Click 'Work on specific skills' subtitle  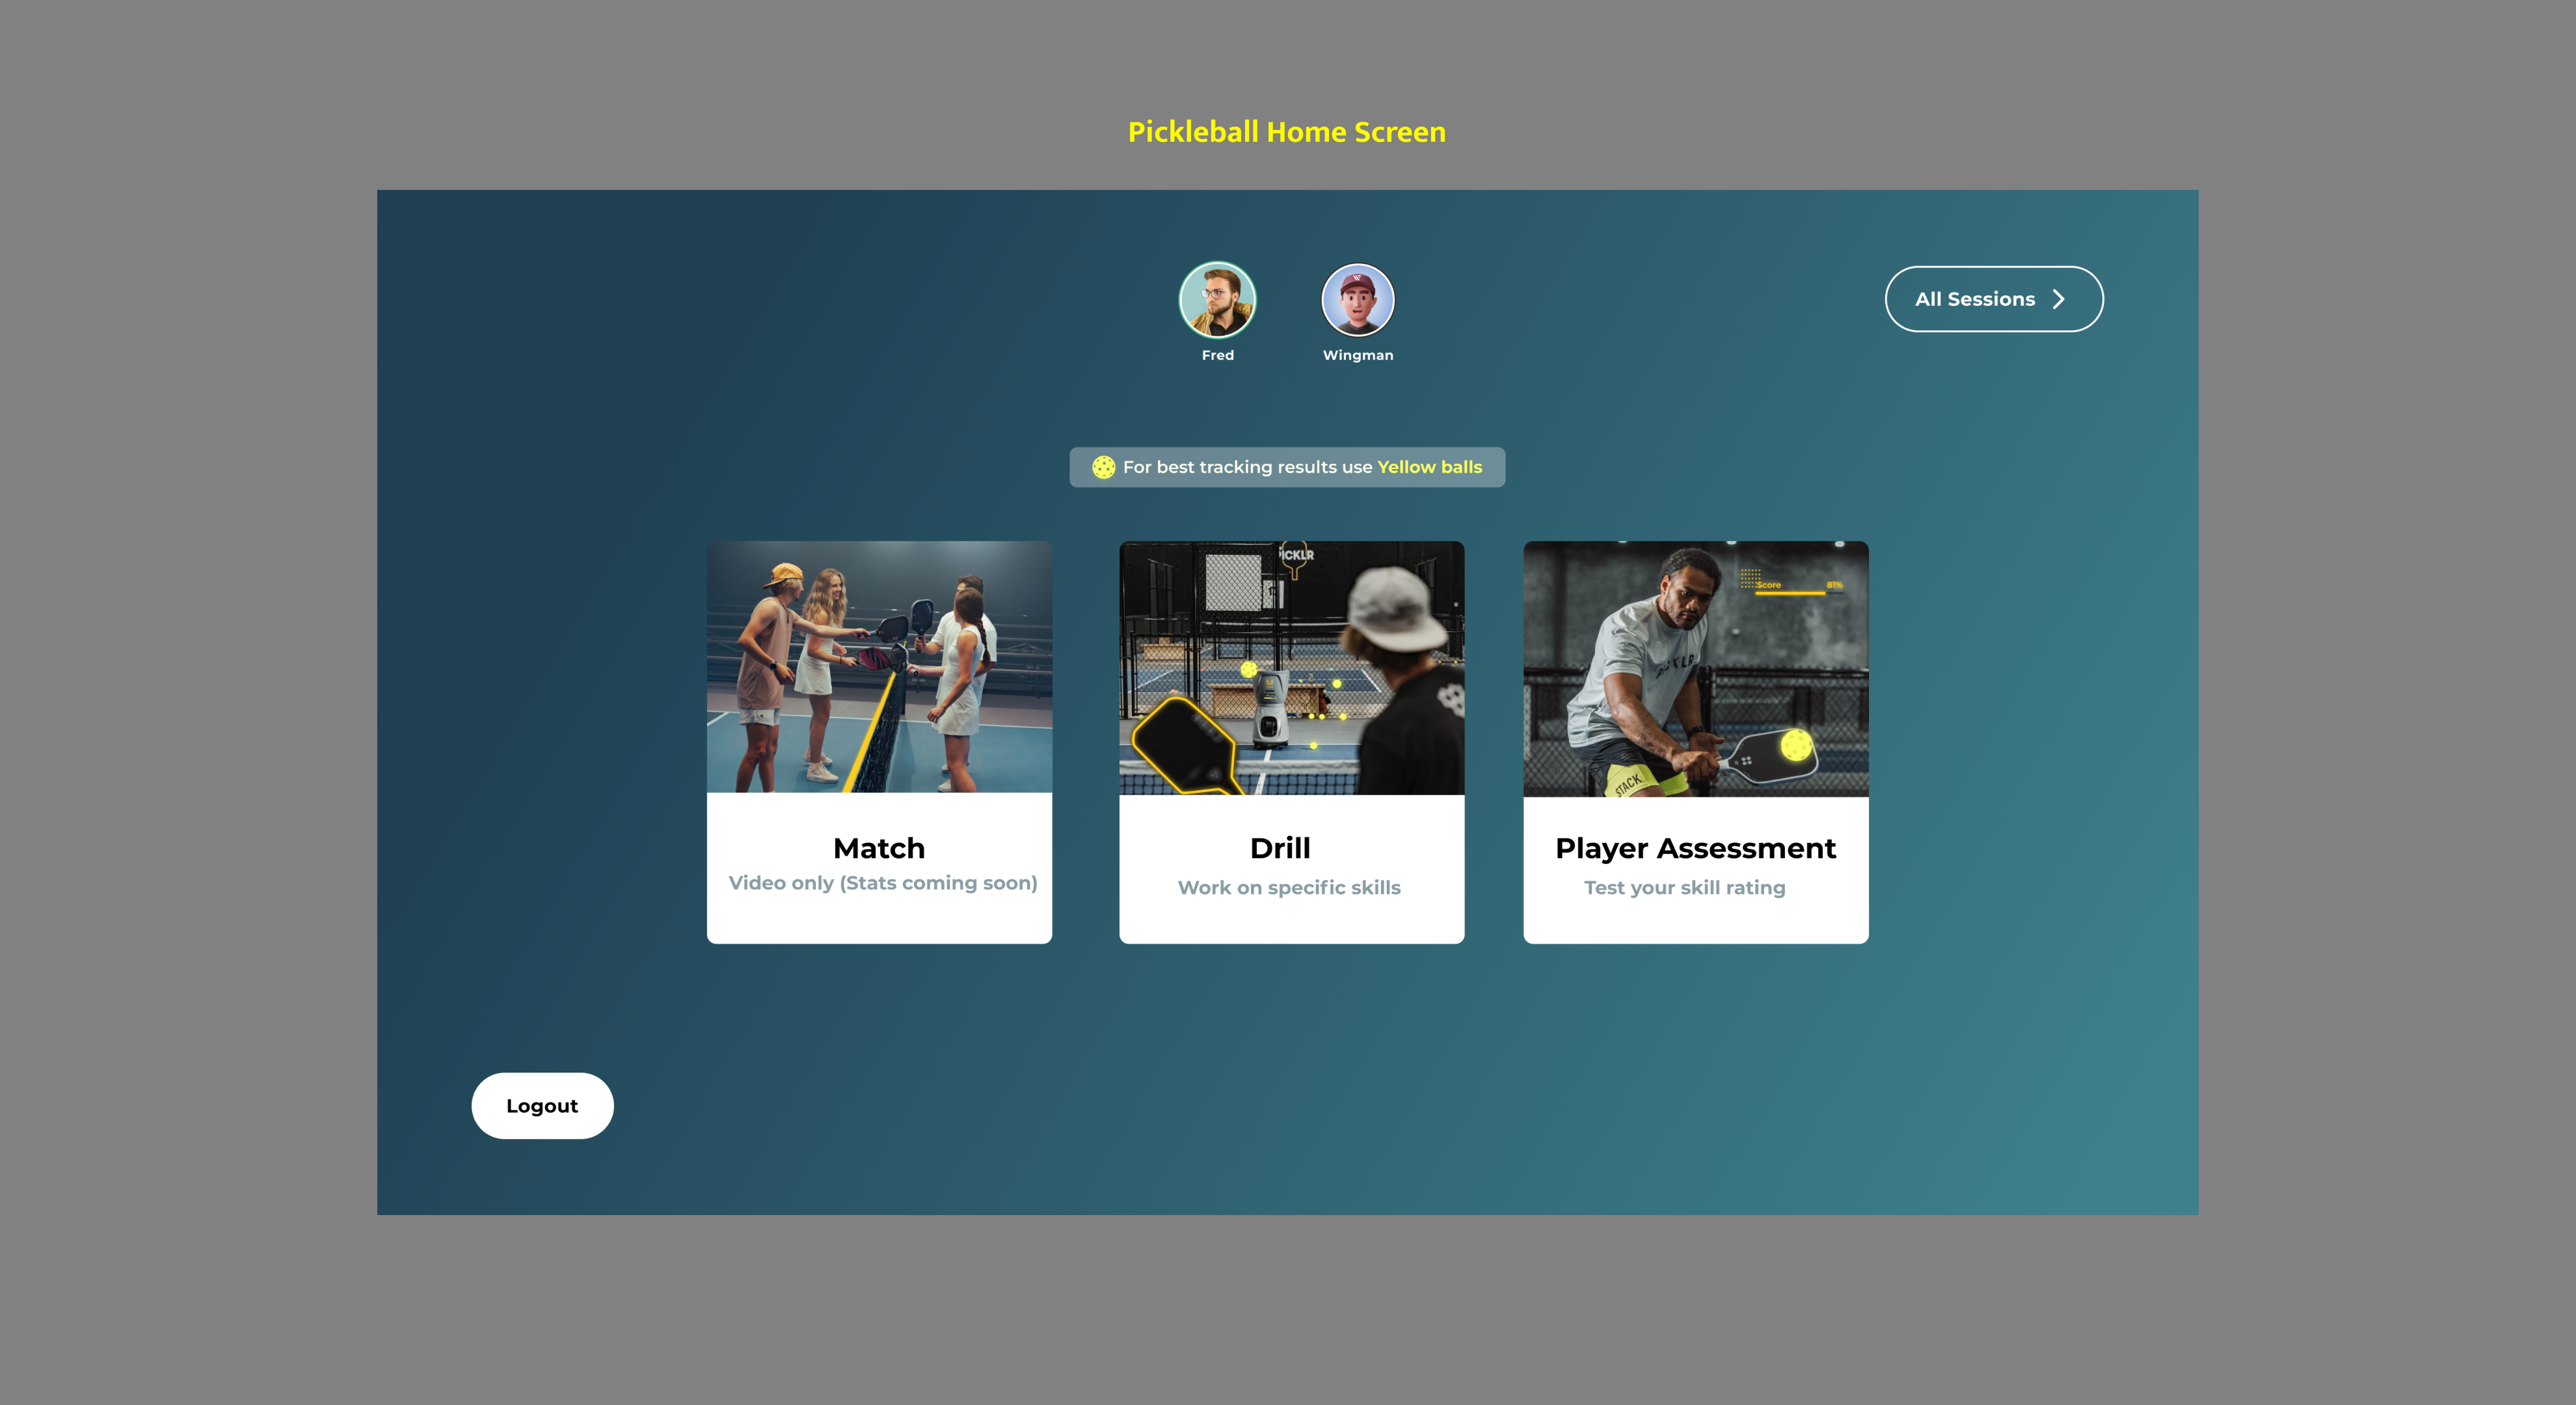[1289, 888]
